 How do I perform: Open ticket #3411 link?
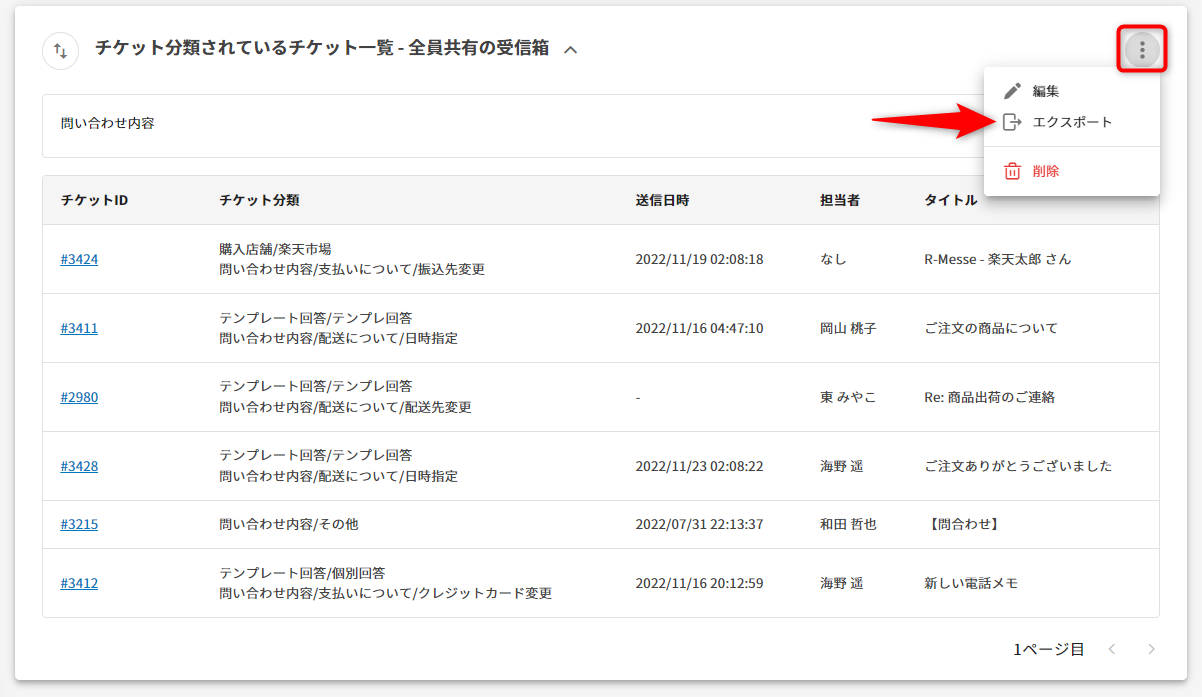click(x=79, y=328)
